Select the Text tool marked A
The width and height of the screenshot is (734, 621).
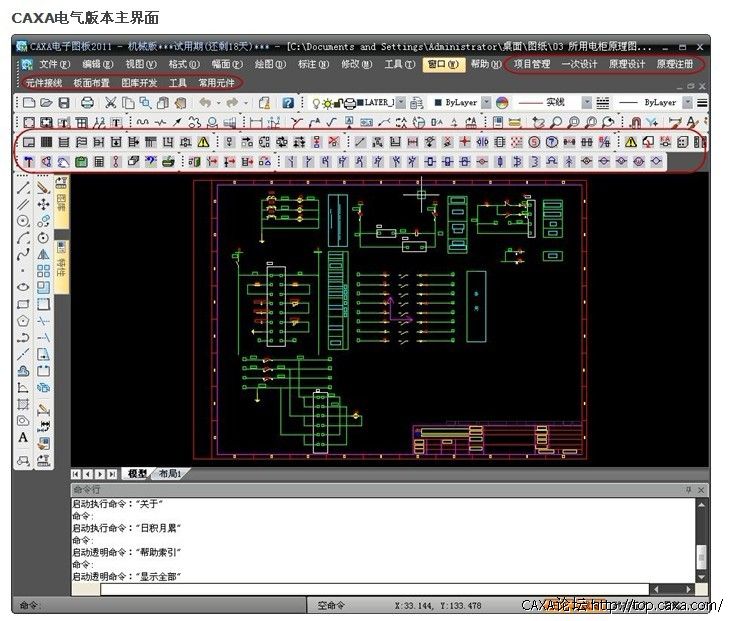click(23, 438)
